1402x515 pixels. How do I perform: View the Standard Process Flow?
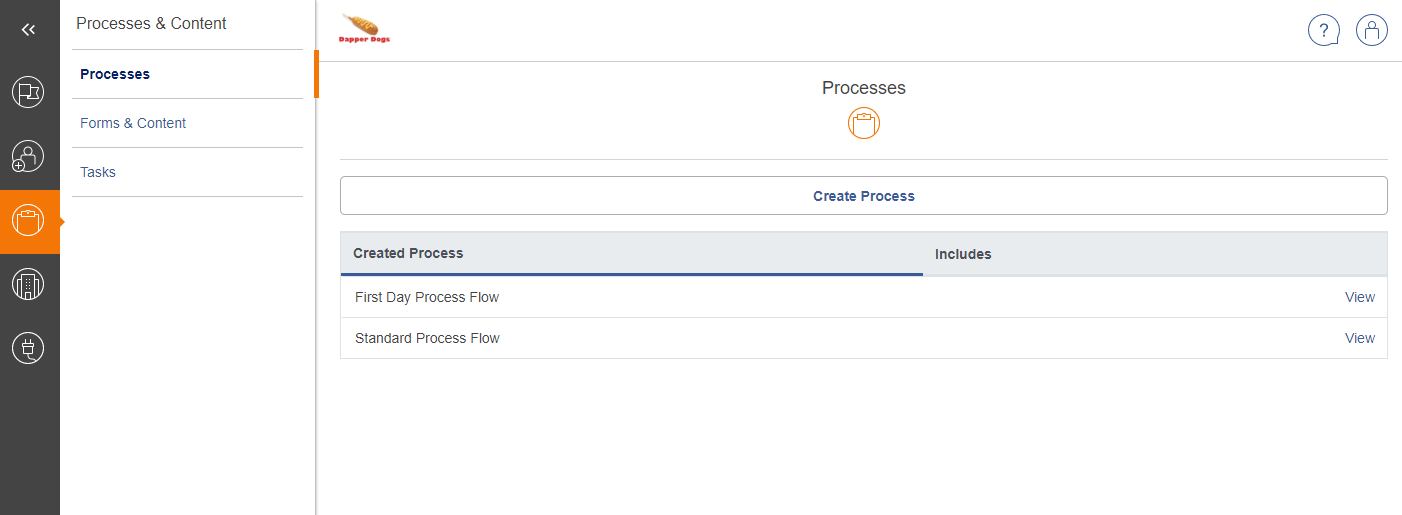(x=1359, y=338)
